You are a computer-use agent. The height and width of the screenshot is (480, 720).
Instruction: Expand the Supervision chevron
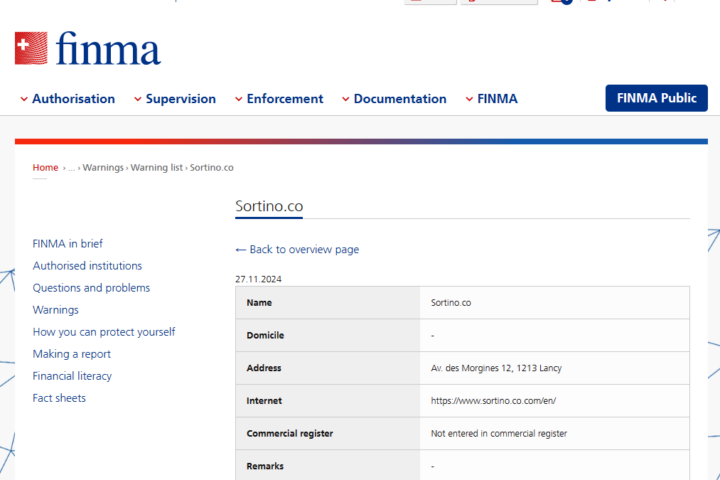tap(137, 99)
